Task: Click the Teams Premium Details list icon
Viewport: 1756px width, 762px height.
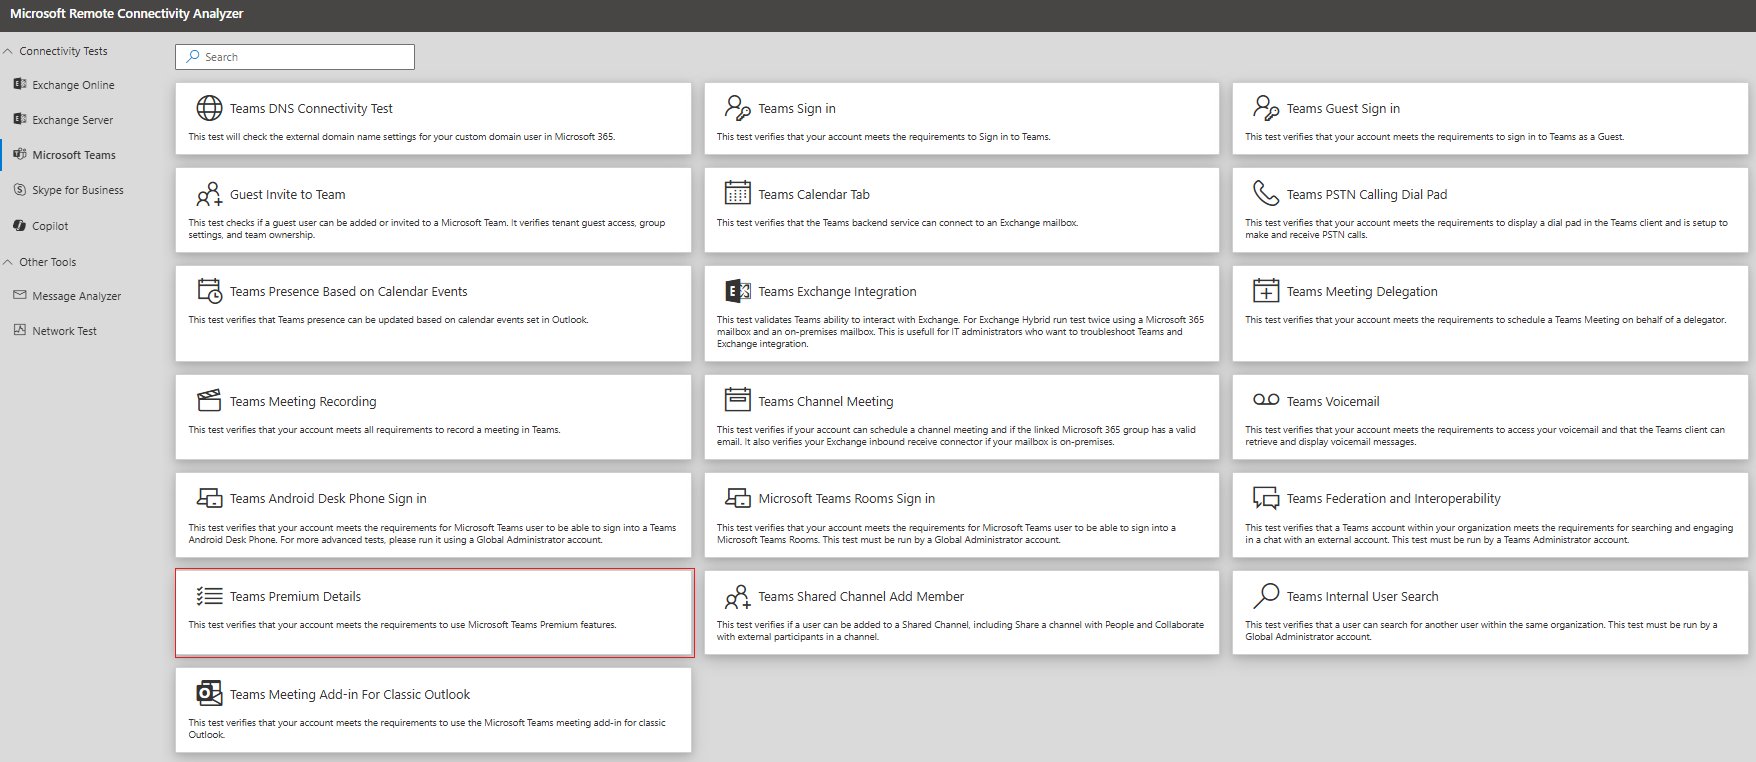Action: click(x=209, y=596)
